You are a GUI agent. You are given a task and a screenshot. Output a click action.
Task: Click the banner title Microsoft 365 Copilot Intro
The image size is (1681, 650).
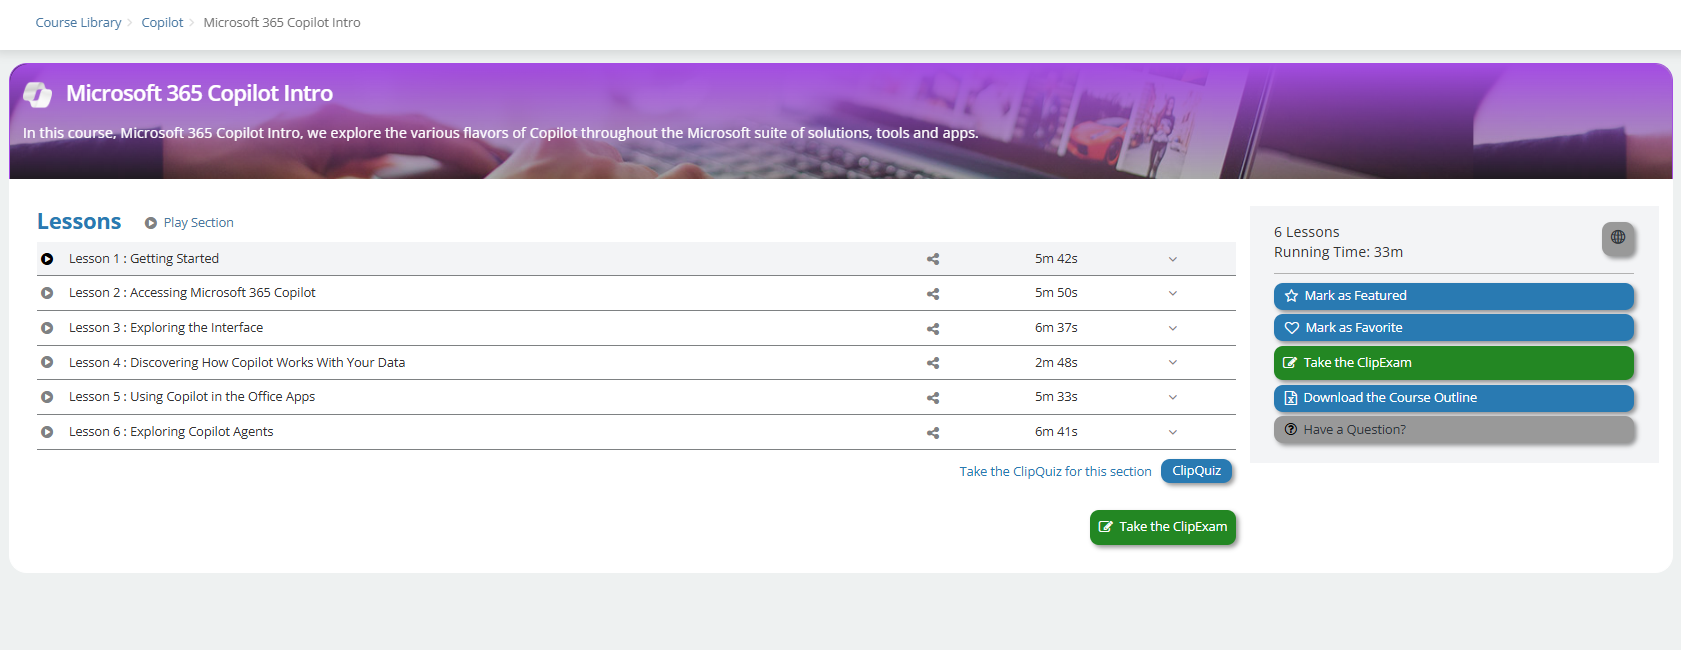tap(199, 94)
